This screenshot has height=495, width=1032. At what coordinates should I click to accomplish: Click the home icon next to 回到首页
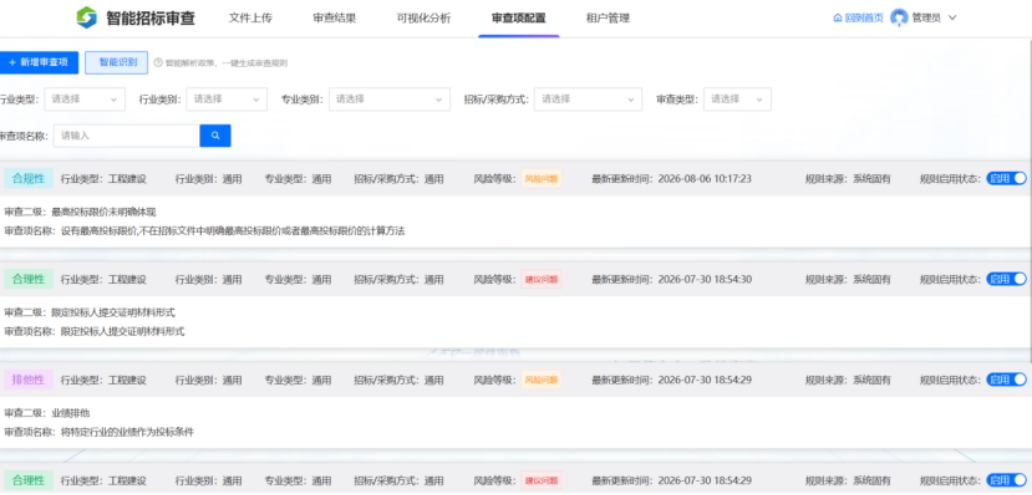[837, 18]
